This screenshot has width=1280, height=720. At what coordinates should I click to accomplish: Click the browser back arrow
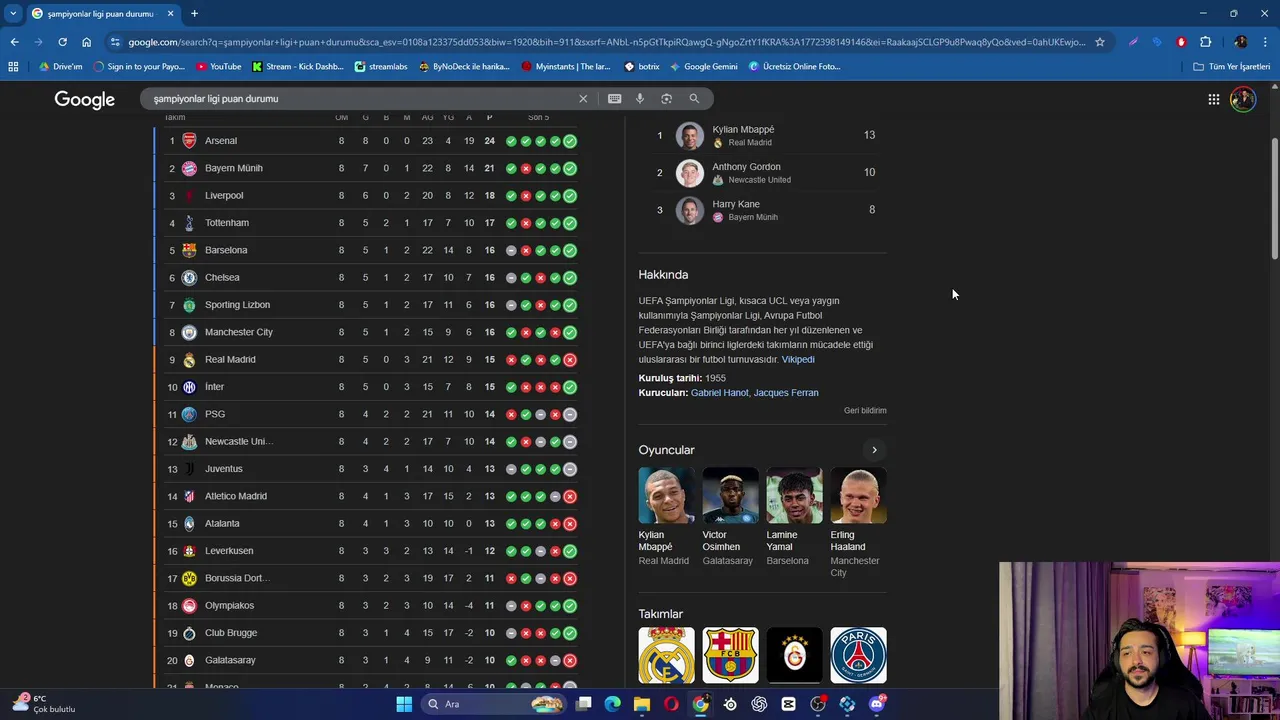click(14, 42)
